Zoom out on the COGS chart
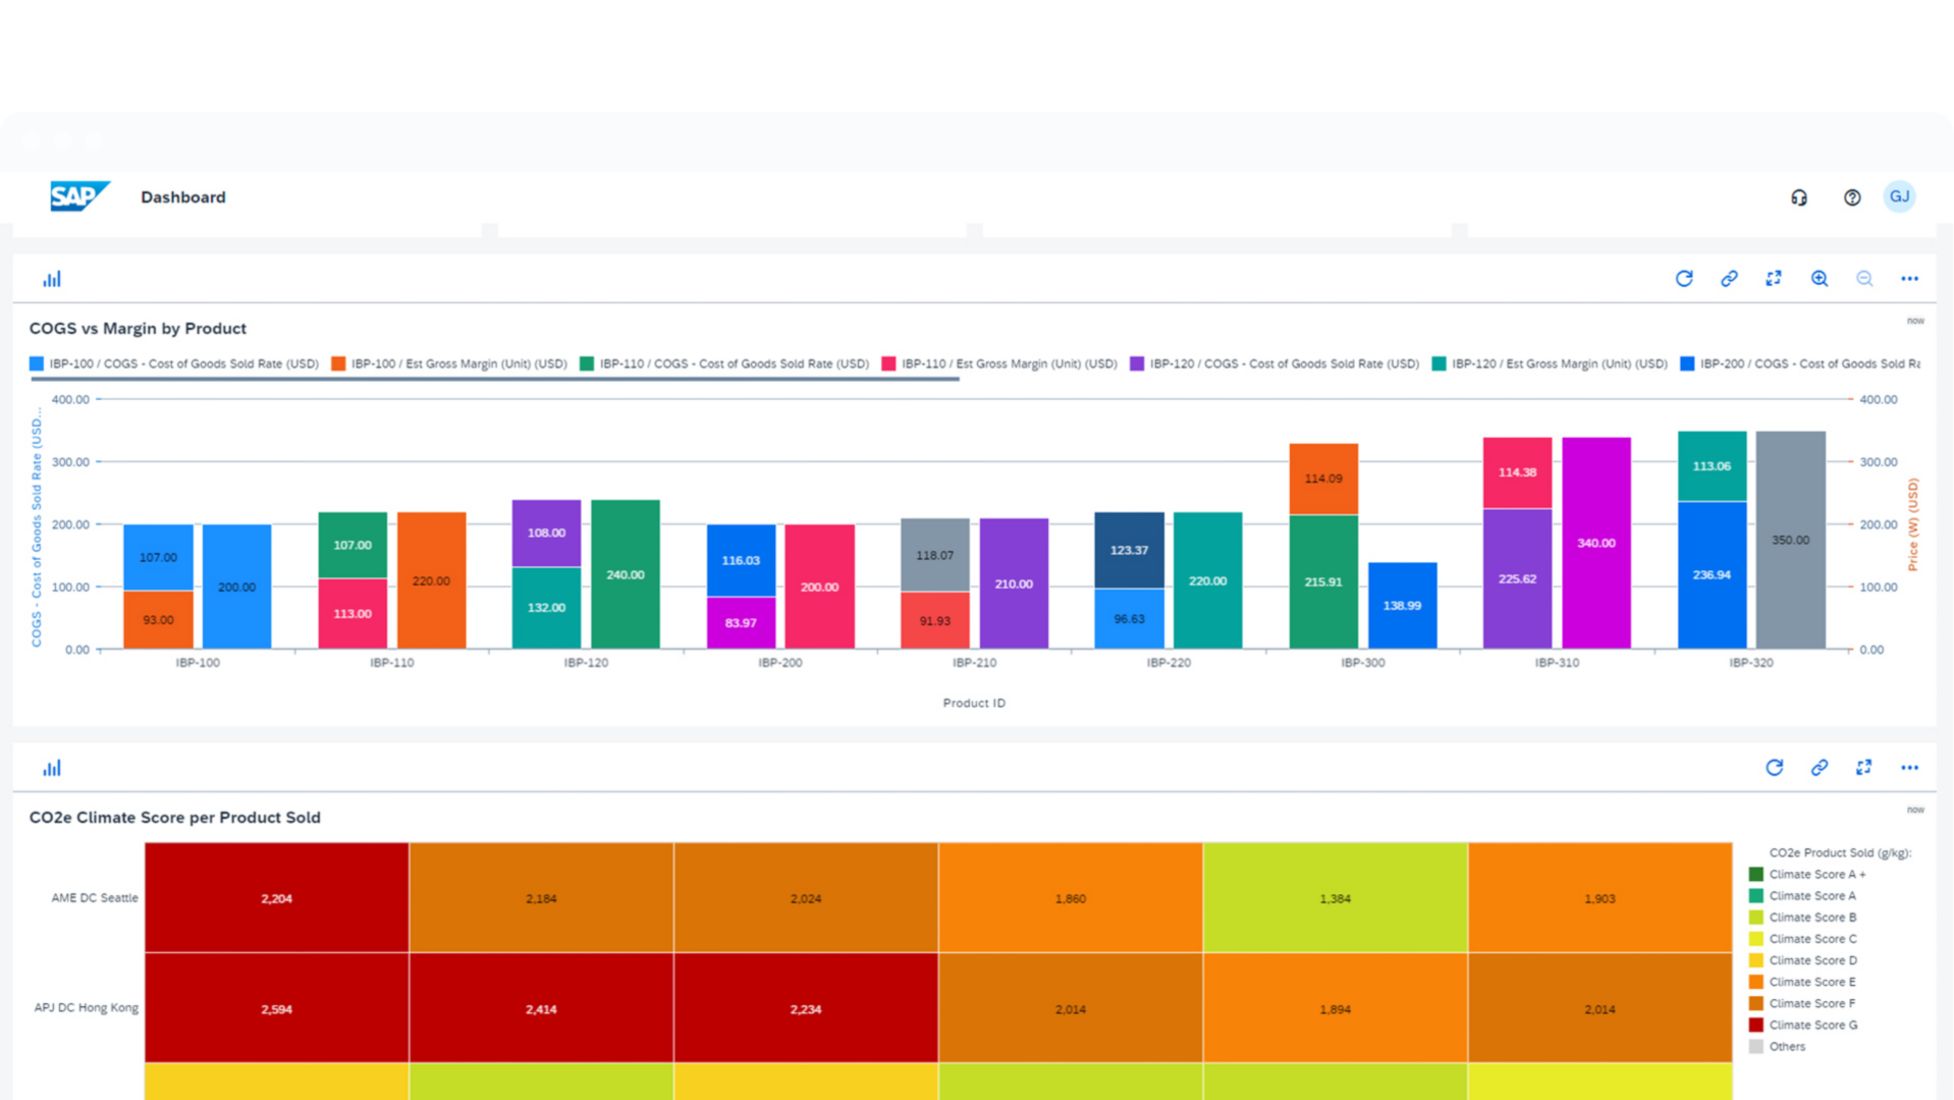 pyautogui.click(x=1864, y=279)
